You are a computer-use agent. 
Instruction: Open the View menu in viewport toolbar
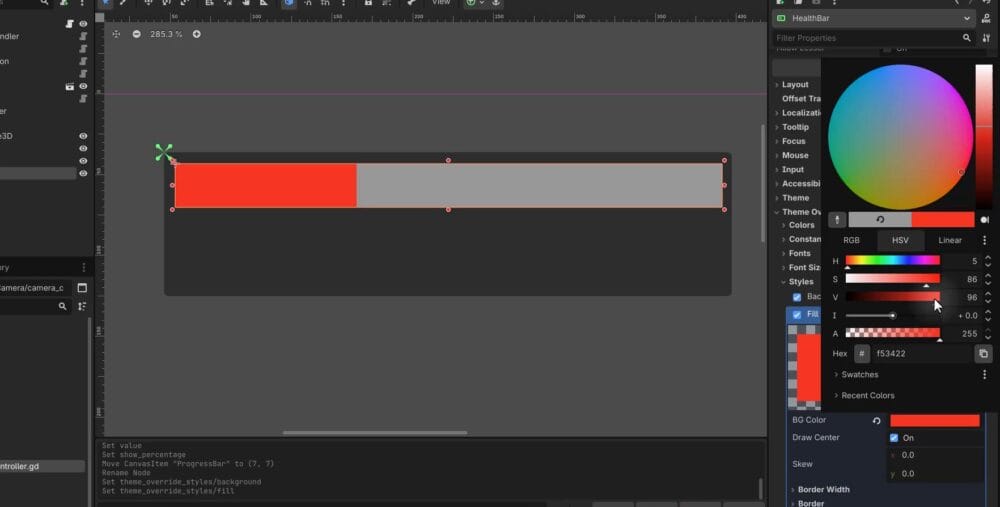click(x=441, y=3)
